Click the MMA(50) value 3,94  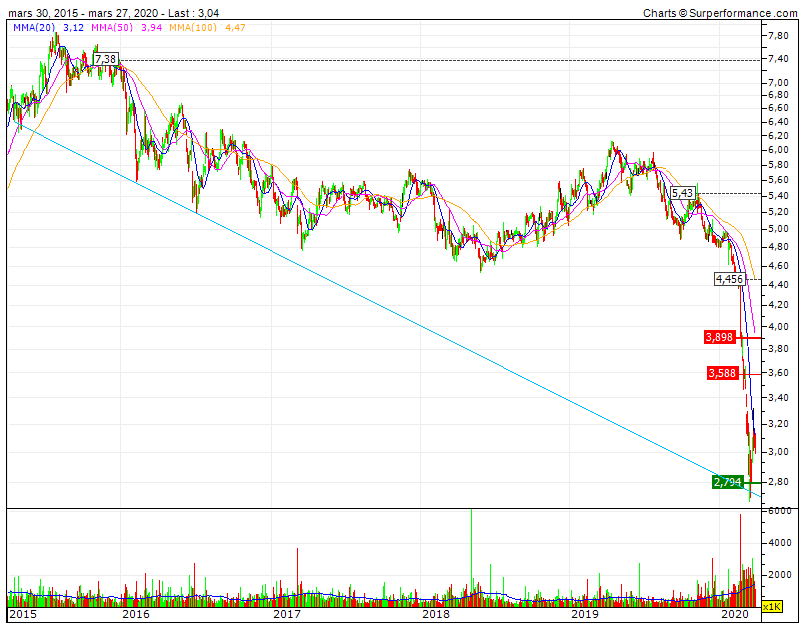pos(151,27)
